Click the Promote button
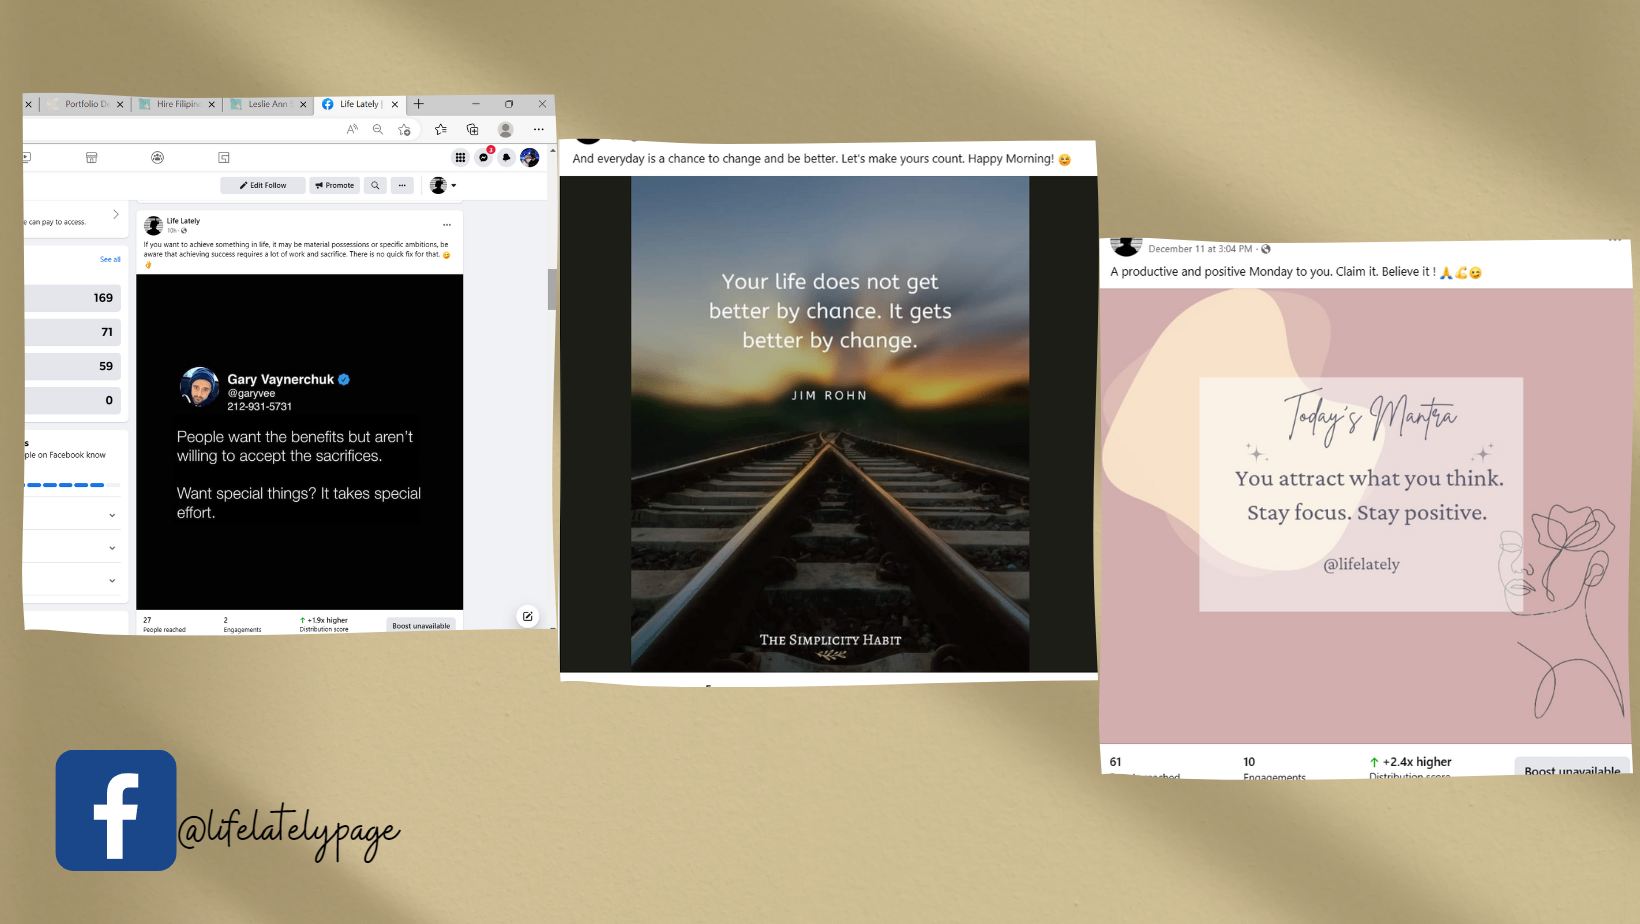1640x924 pixels. (x=335, y=185)
